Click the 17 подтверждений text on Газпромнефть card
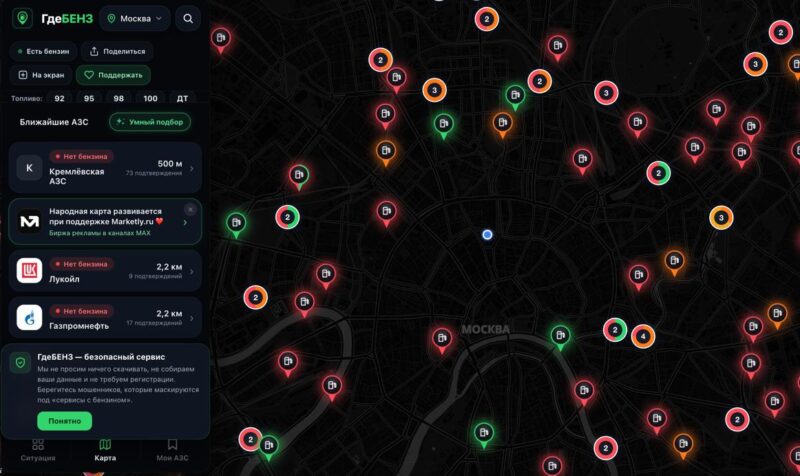 click(154, 323)
